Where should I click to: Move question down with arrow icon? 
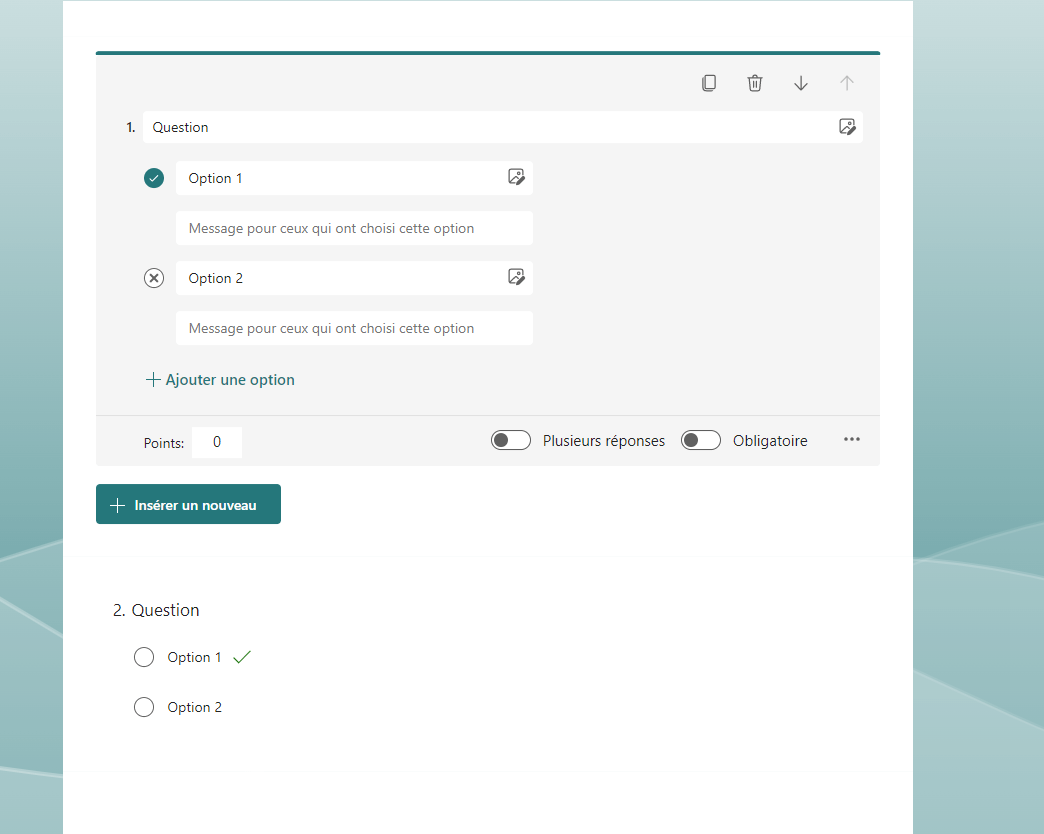(801, 83)
